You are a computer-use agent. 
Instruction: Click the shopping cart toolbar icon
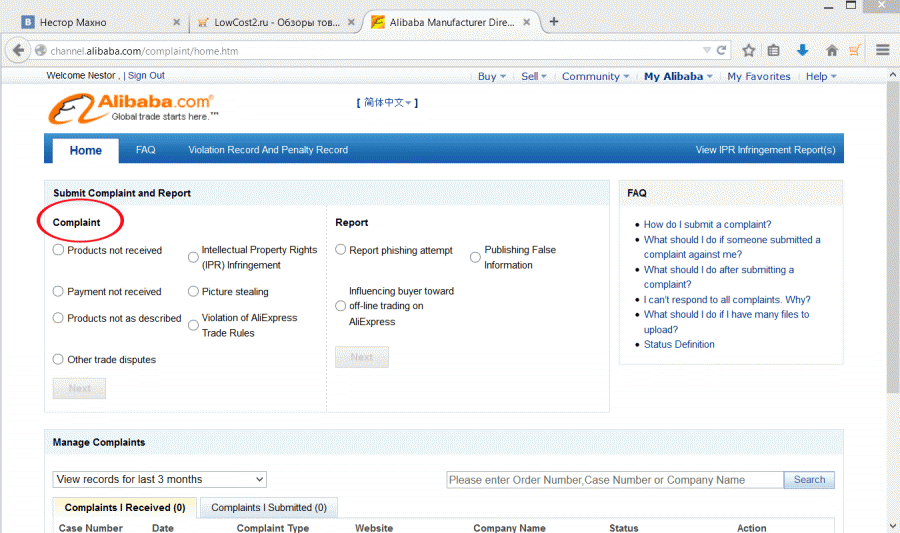click(855, 50)
